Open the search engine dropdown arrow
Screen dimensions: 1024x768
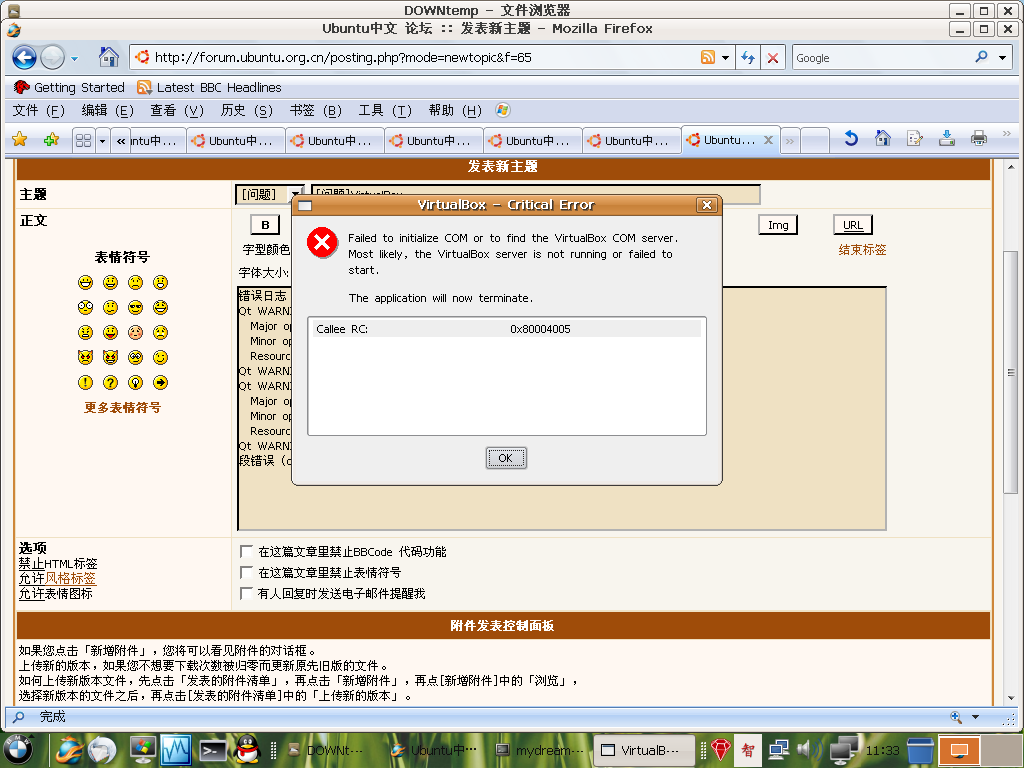(1002, 57)
